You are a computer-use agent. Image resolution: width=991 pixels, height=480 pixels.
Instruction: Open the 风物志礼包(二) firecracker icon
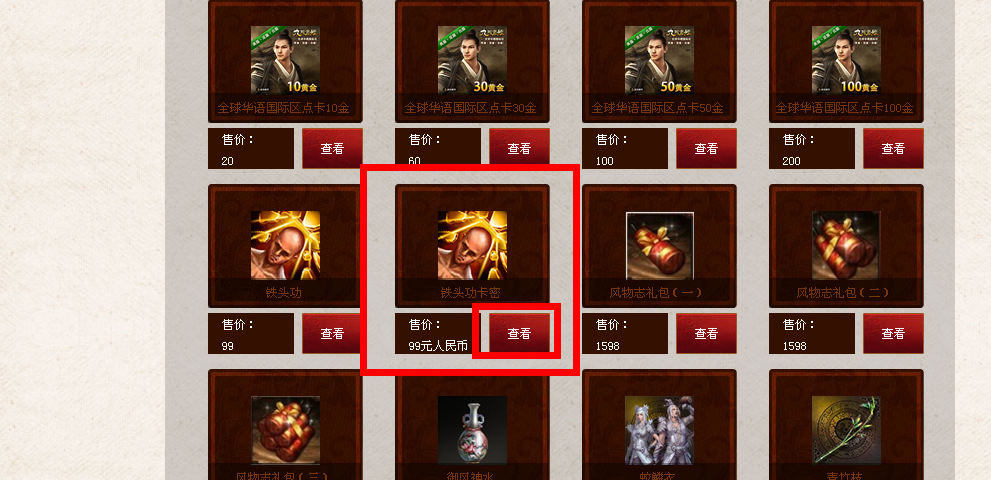846,245
